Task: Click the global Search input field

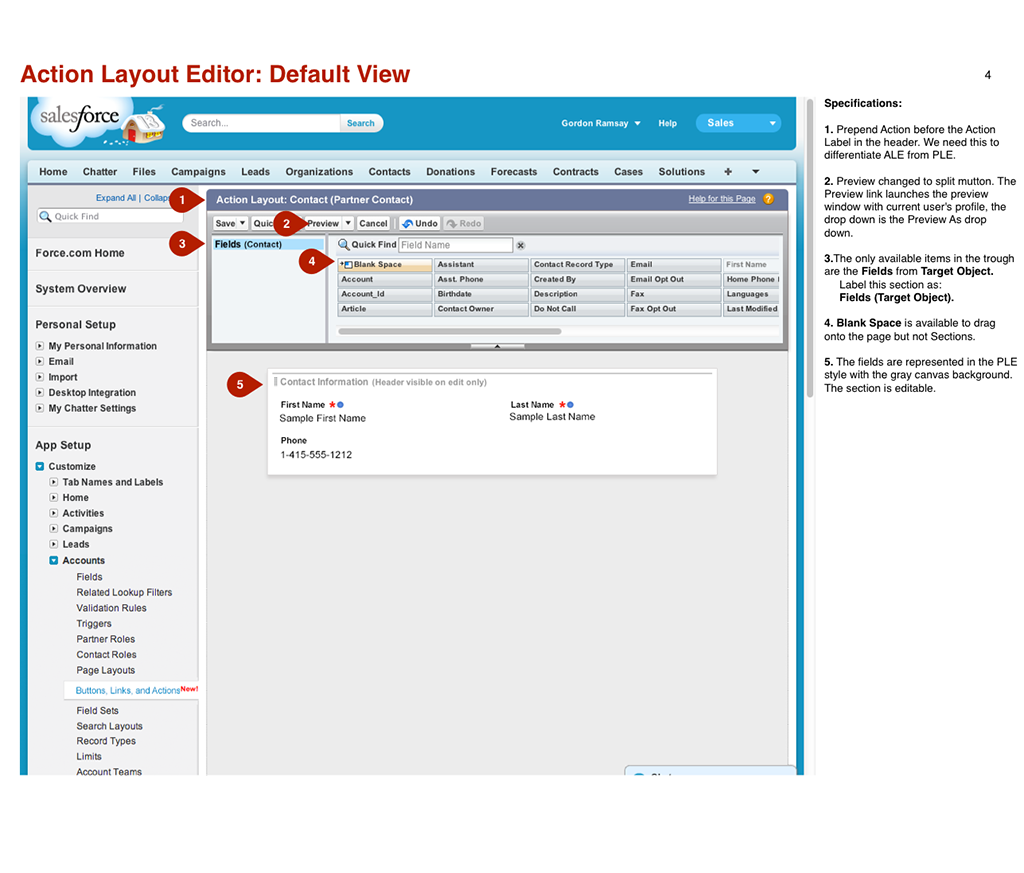Action: coord(262,123)
